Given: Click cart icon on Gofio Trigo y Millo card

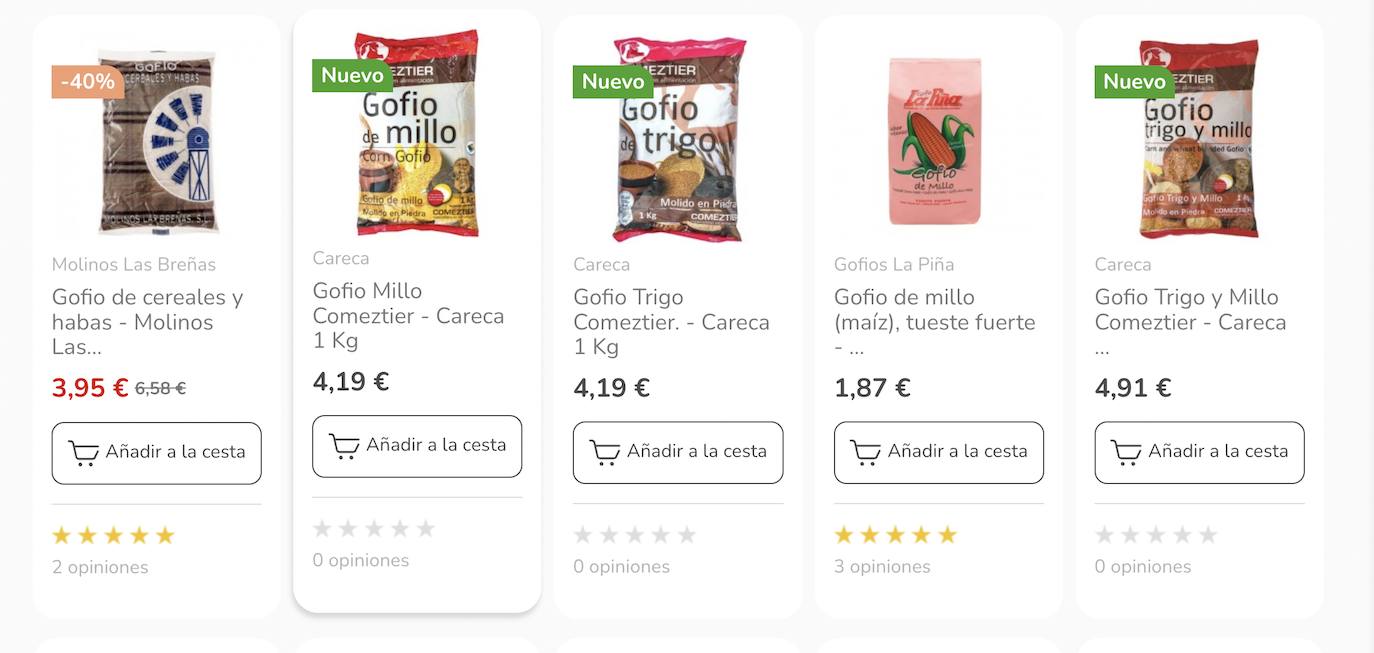Looking at the screenshot, I should click(1126, 453).
